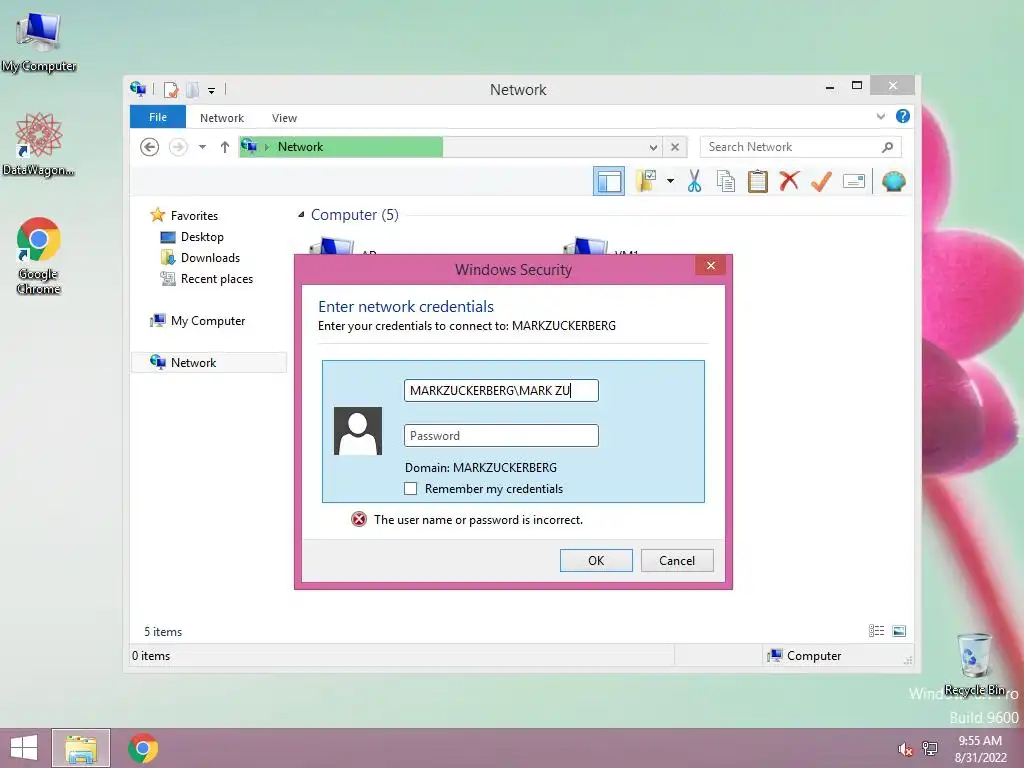The width and height of the screenshot is (1024, 768).
Task: Switch to details view icon in status bar
Action: tap(876, 630)
